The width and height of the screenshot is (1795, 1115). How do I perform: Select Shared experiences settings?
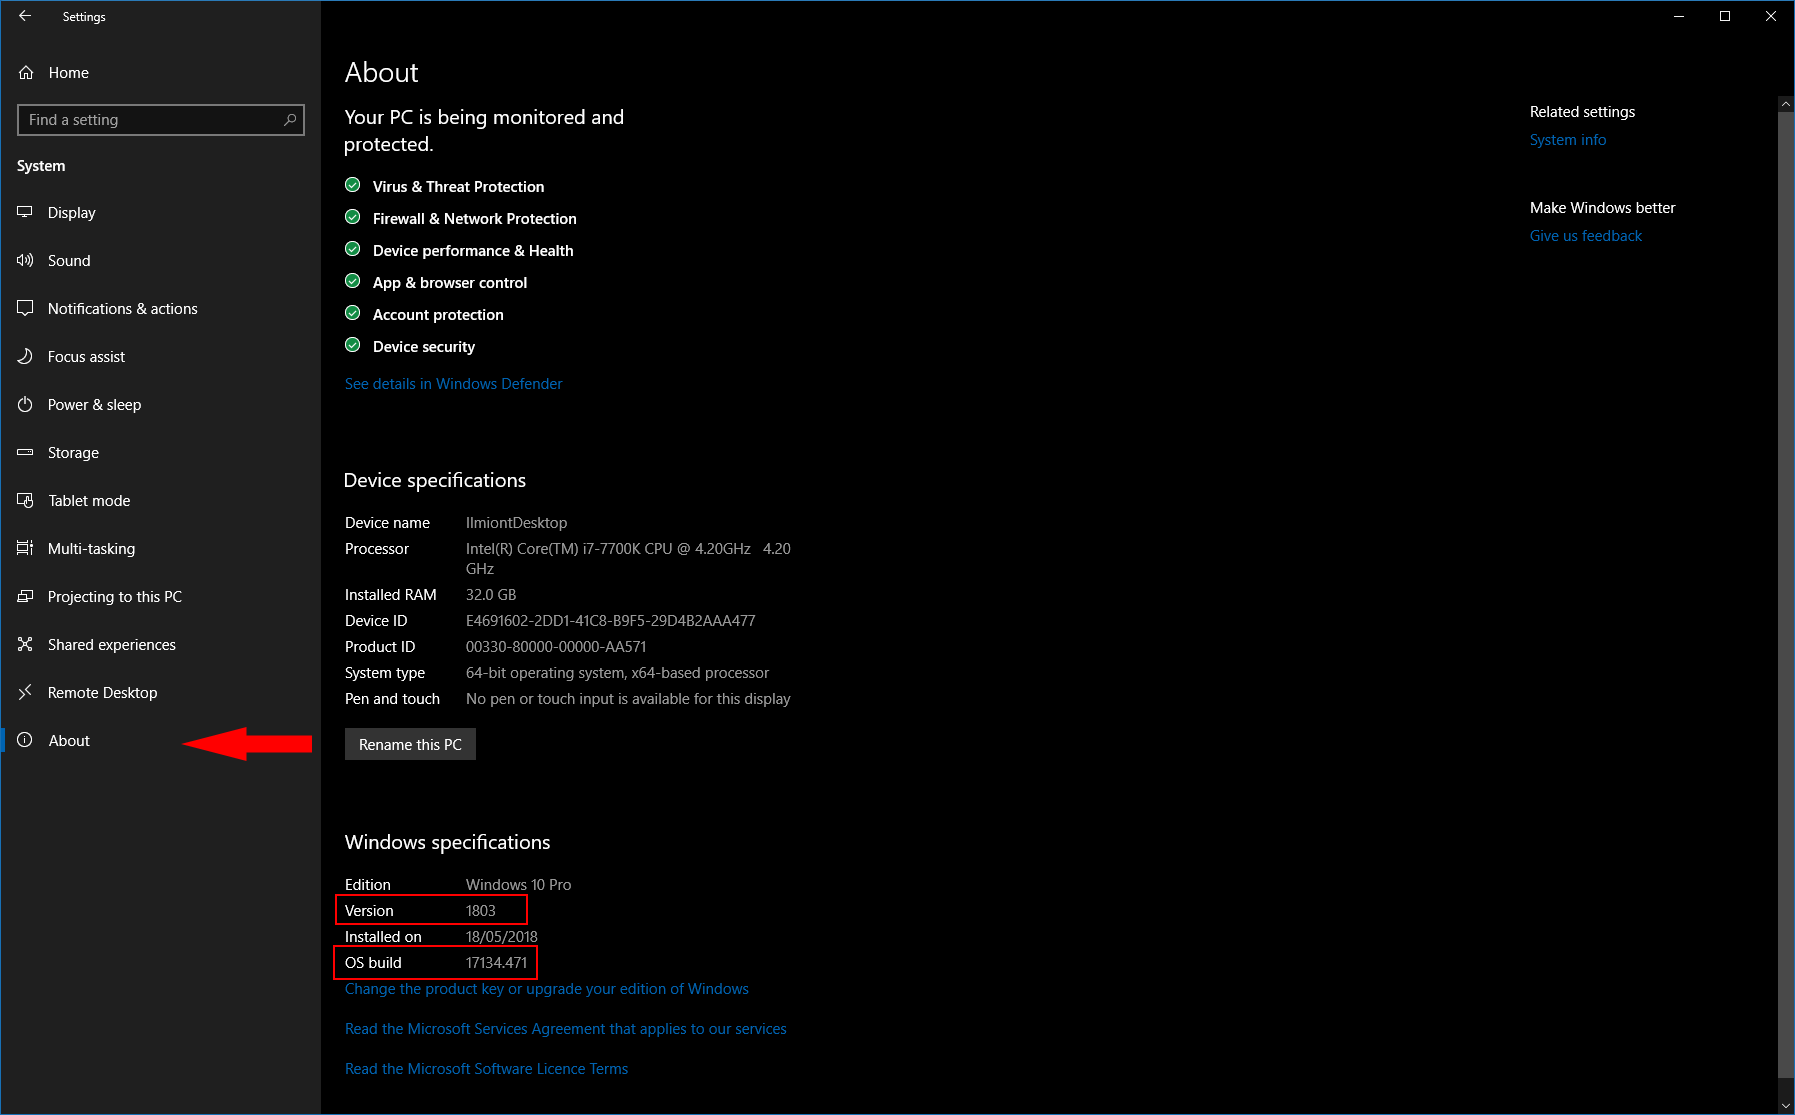click(111, 644)
